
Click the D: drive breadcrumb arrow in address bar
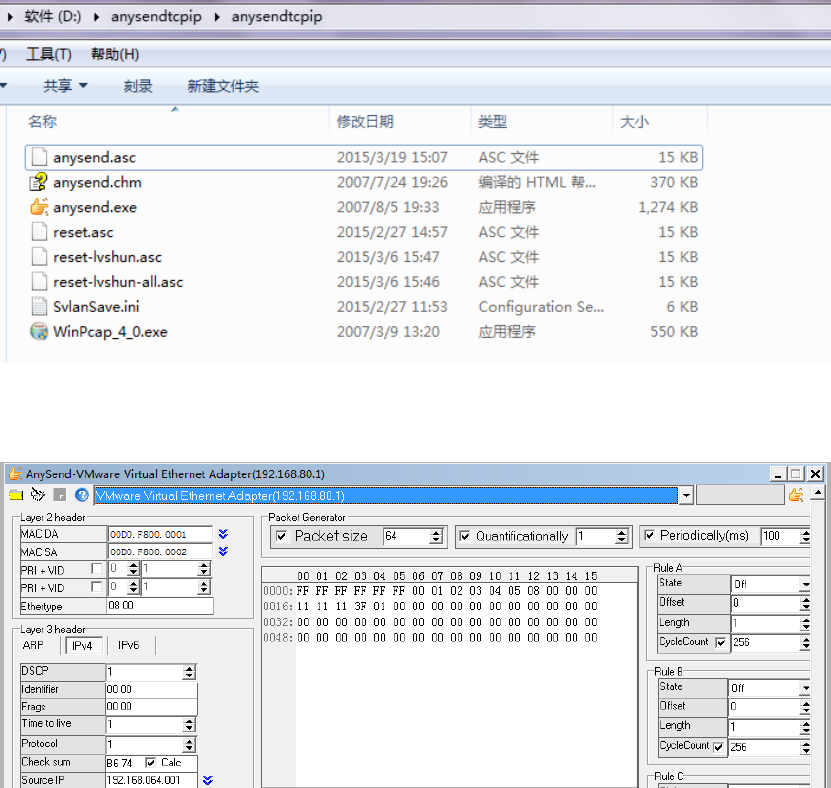pos(96,17)
